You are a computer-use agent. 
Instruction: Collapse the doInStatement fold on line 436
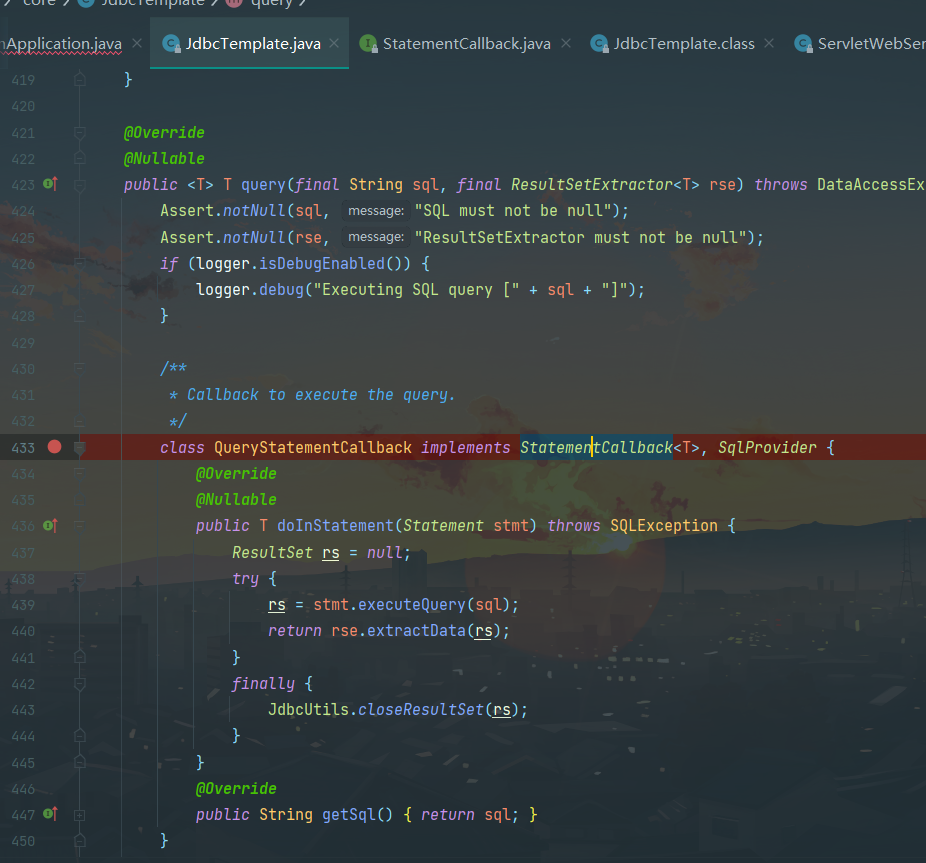click(x=80, y=526)
